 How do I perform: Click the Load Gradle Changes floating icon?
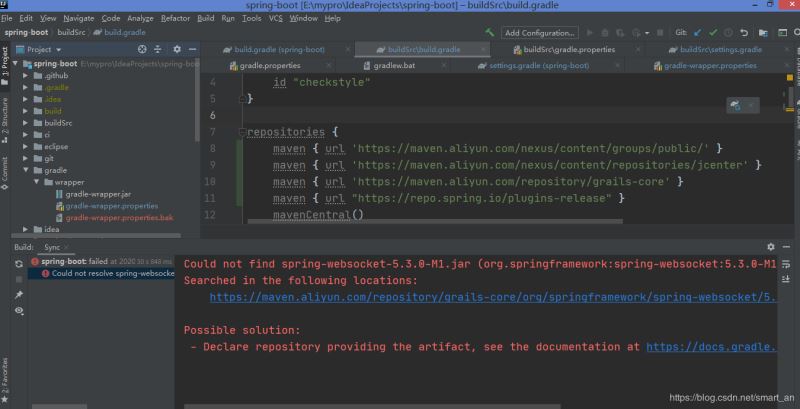735,104
